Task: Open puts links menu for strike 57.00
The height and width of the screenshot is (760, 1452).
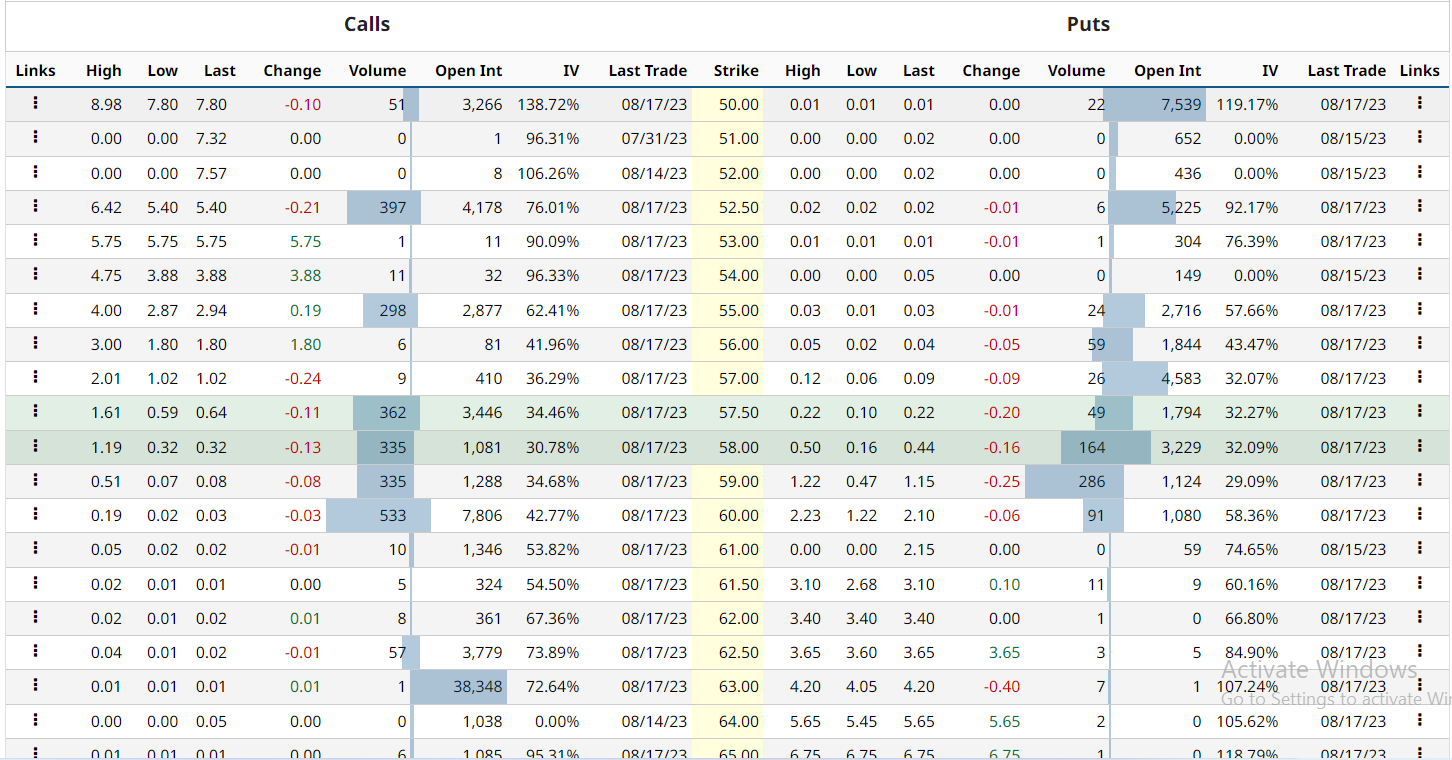Action: click(1419, 377)
